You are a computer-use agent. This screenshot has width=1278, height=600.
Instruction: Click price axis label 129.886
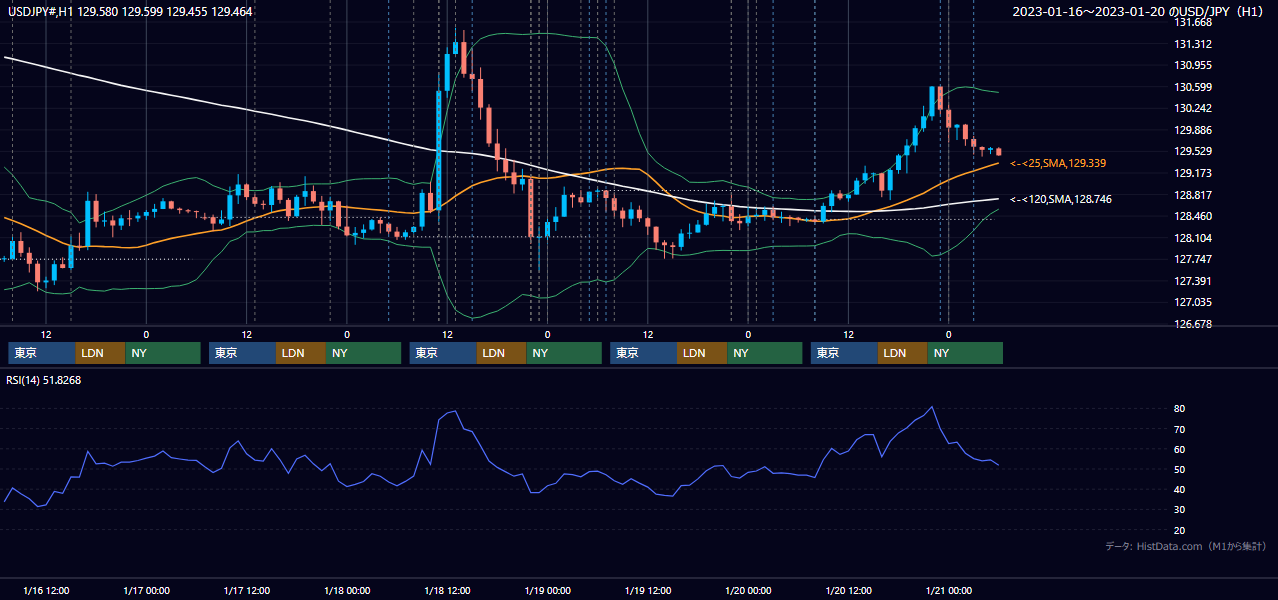pos(1193,130)
